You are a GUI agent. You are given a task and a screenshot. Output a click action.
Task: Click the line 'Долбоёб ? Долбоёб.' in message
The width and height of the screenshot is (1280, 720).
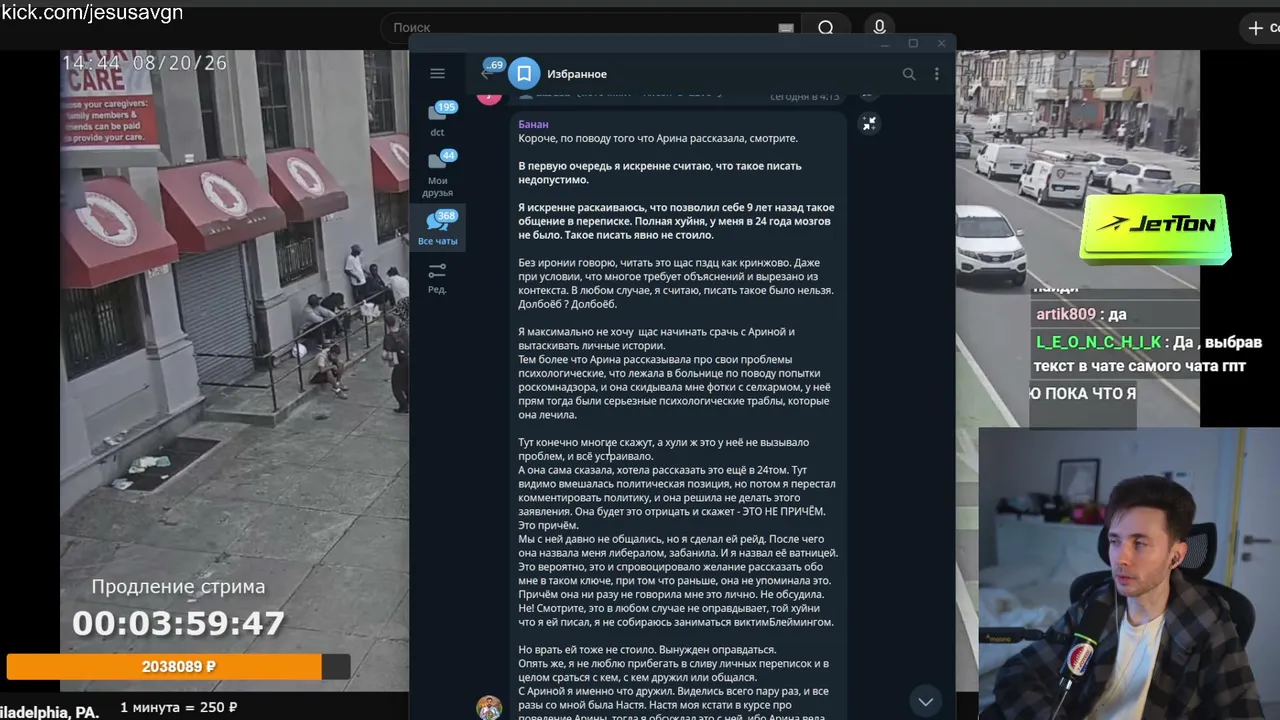pyautogui.click(x=567, y=304)
